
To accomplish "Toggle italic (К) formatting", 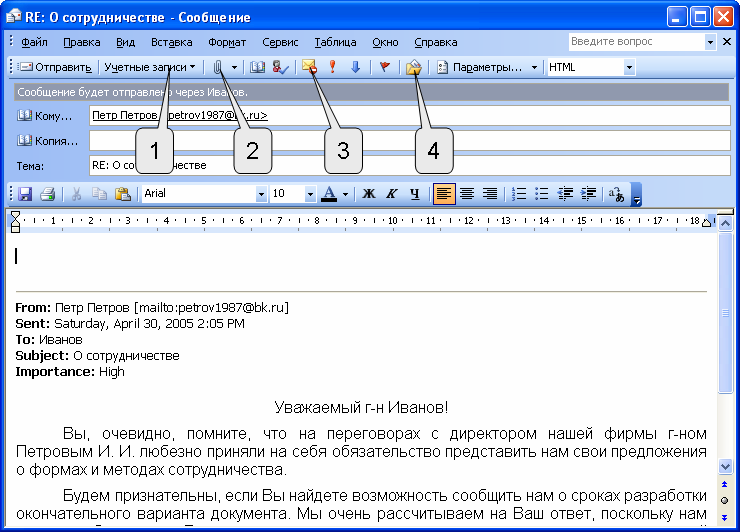I will point(392,194).
